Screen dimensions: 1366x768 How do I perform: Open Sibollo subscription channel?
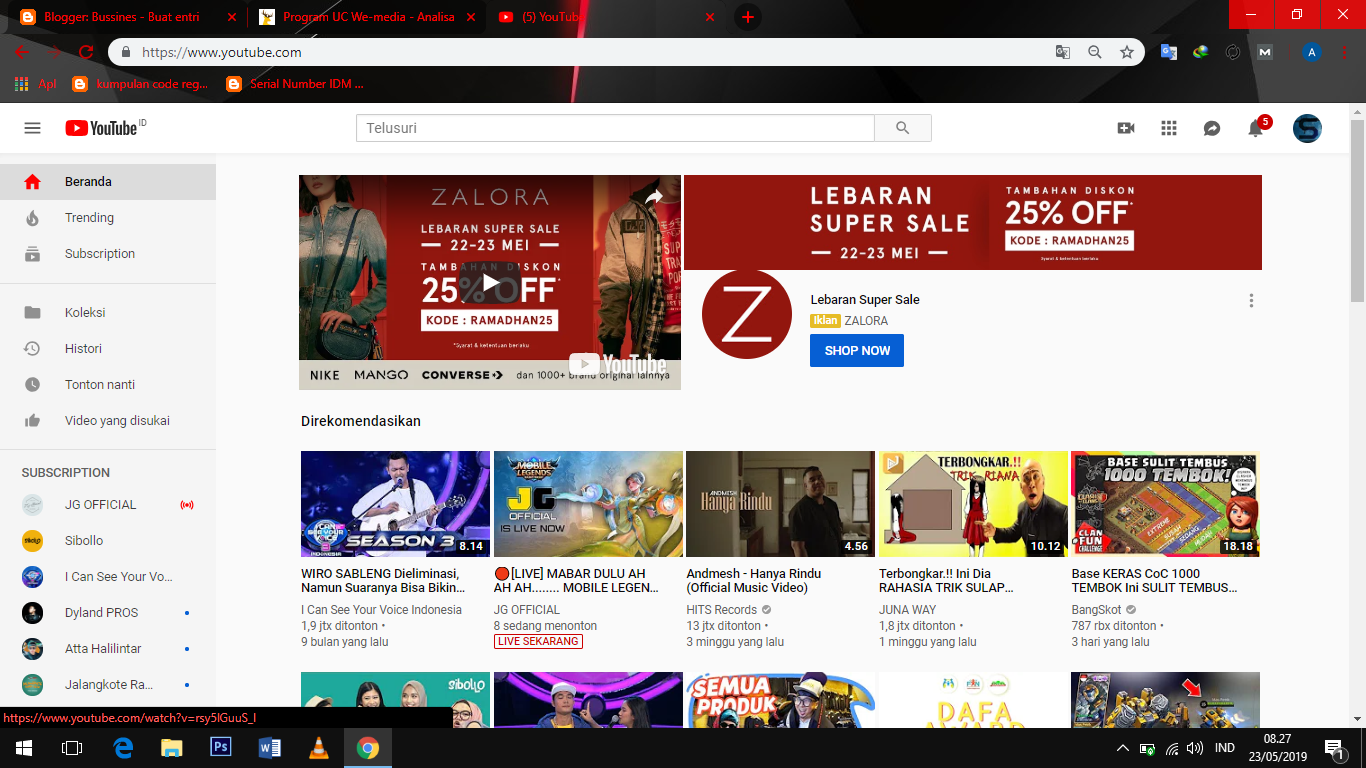coord(108,541)
